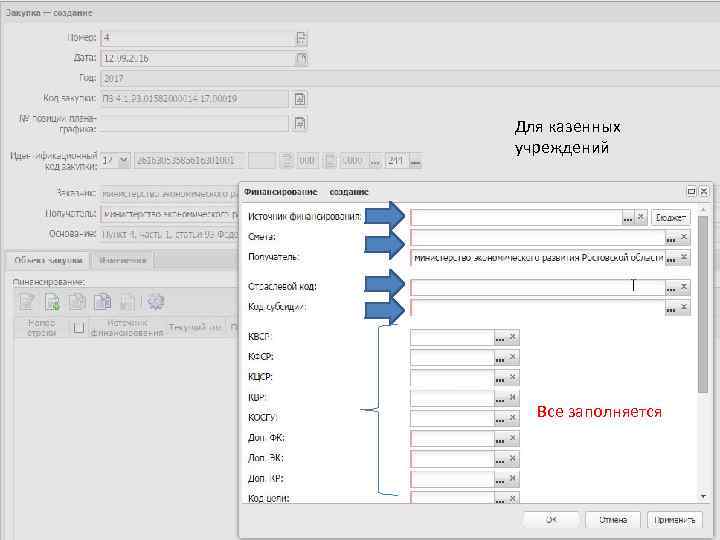
Task: Click the dialog scrollbar down arrow
Action: coord(703,496)
